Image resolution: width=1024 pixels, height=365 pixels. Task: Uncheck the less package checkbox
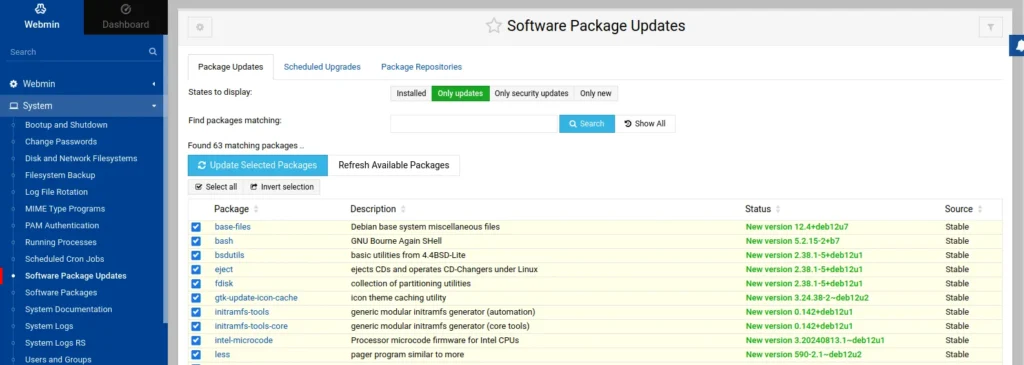coord(196,355)
